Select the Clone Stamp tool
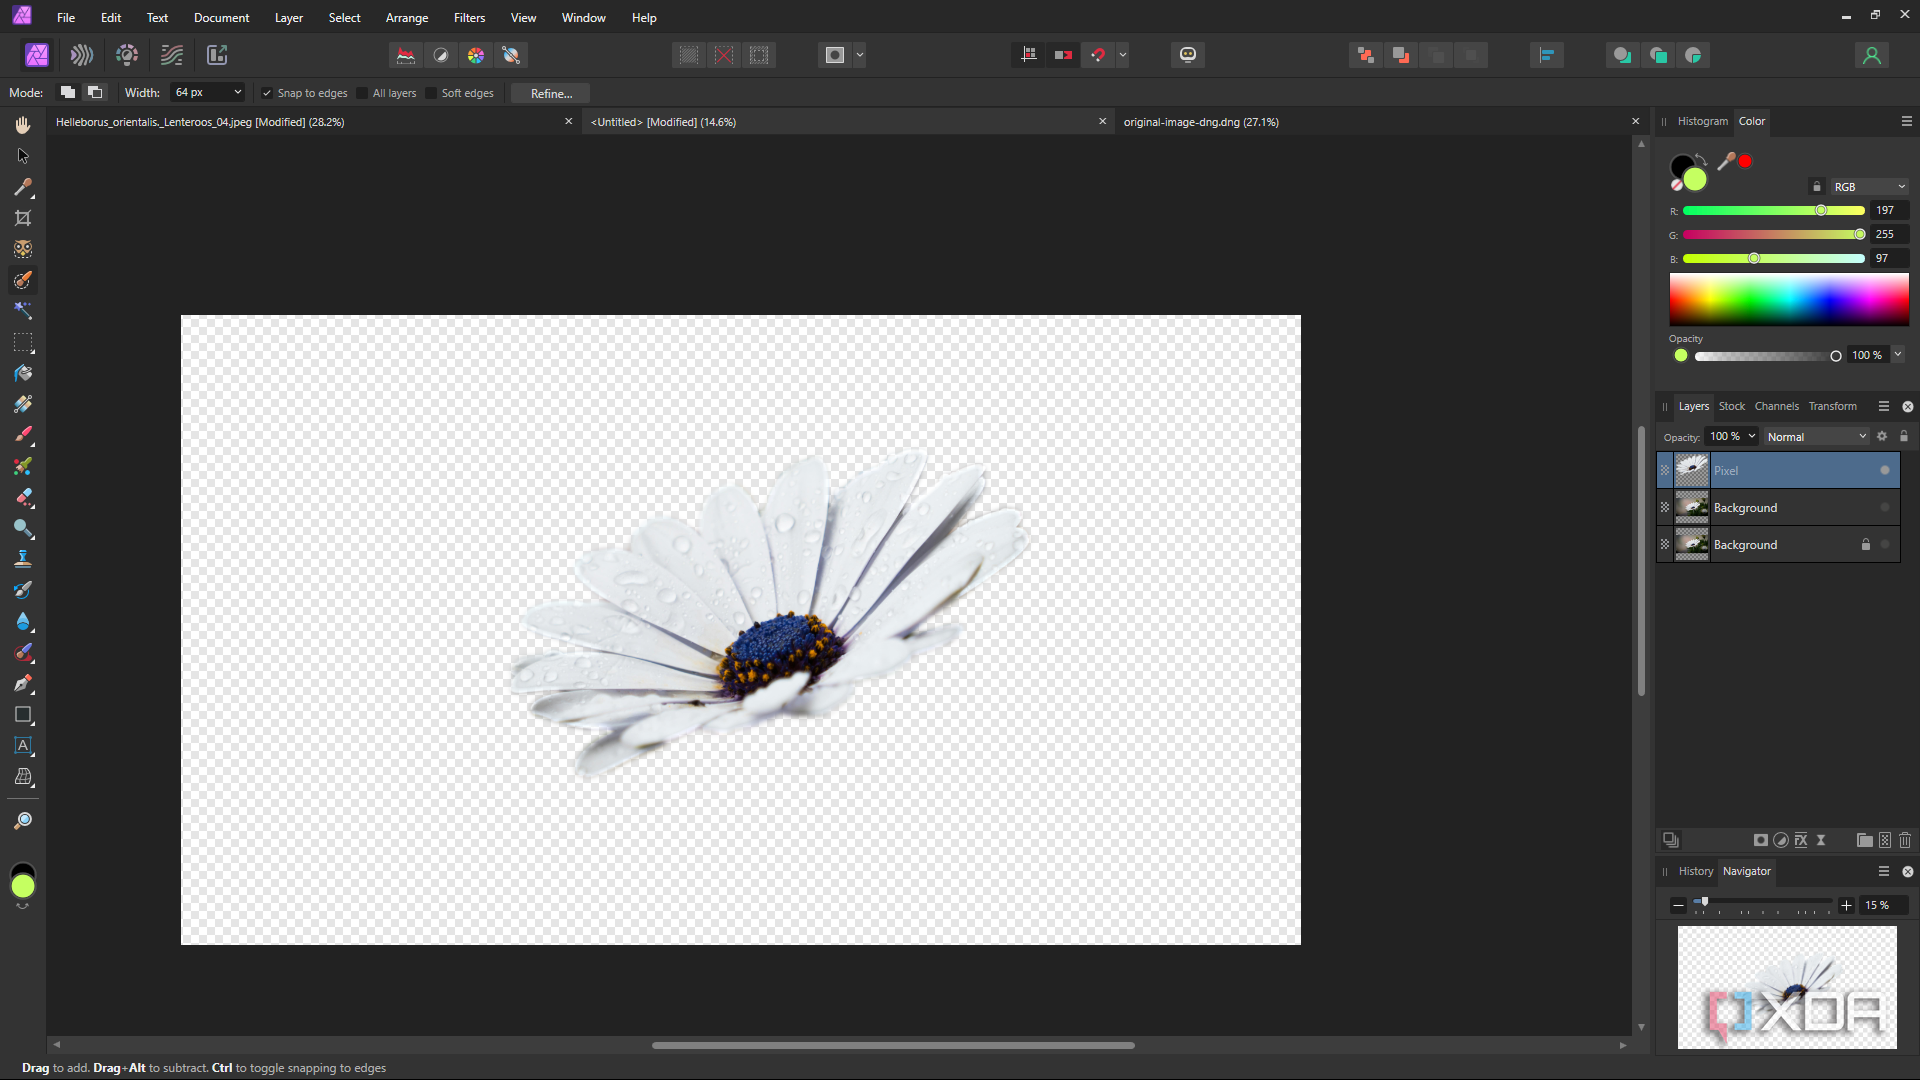Viewport: 1920px width, 1080px height. 23,559
